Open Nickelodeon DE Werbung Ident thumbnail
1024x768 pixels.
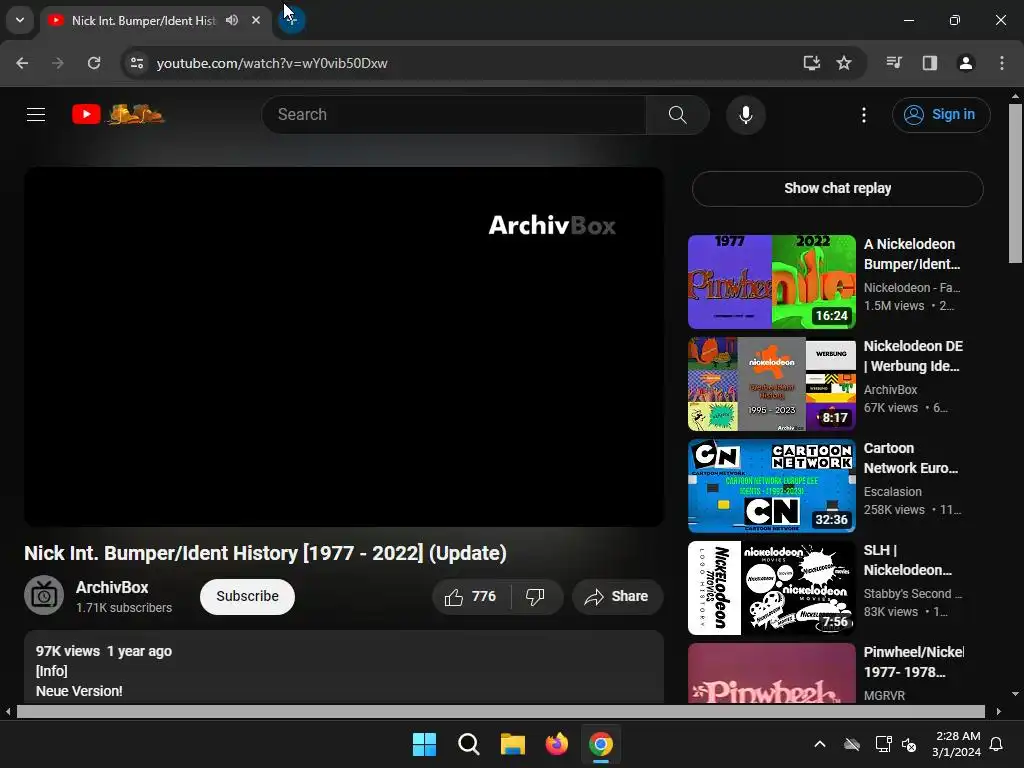[x=771, y=384]
